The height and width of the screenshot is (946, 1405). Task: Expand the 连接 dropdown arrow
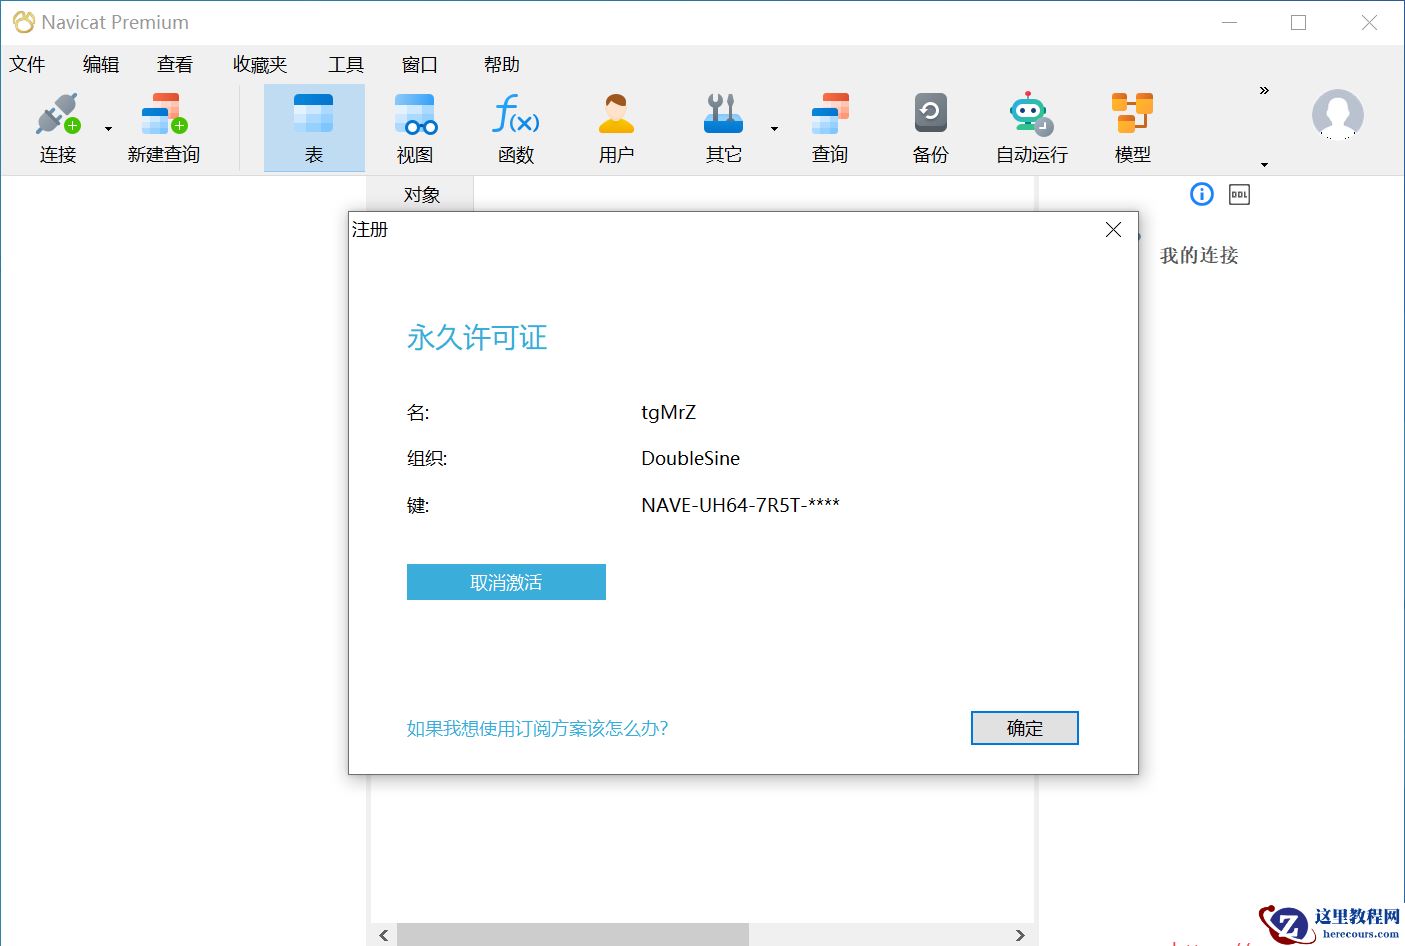coord(108,129)
